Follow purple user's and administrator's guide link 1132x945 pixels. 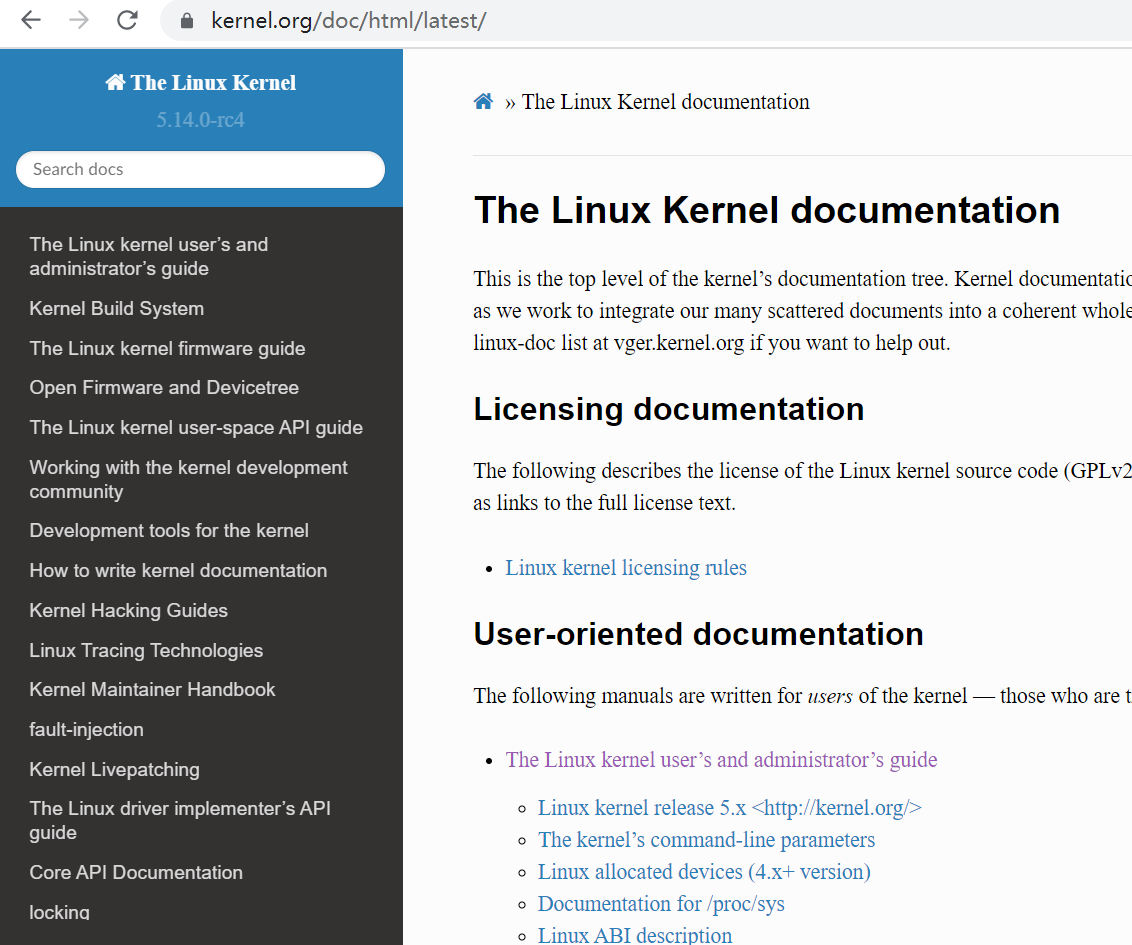(x=721, y=760)
